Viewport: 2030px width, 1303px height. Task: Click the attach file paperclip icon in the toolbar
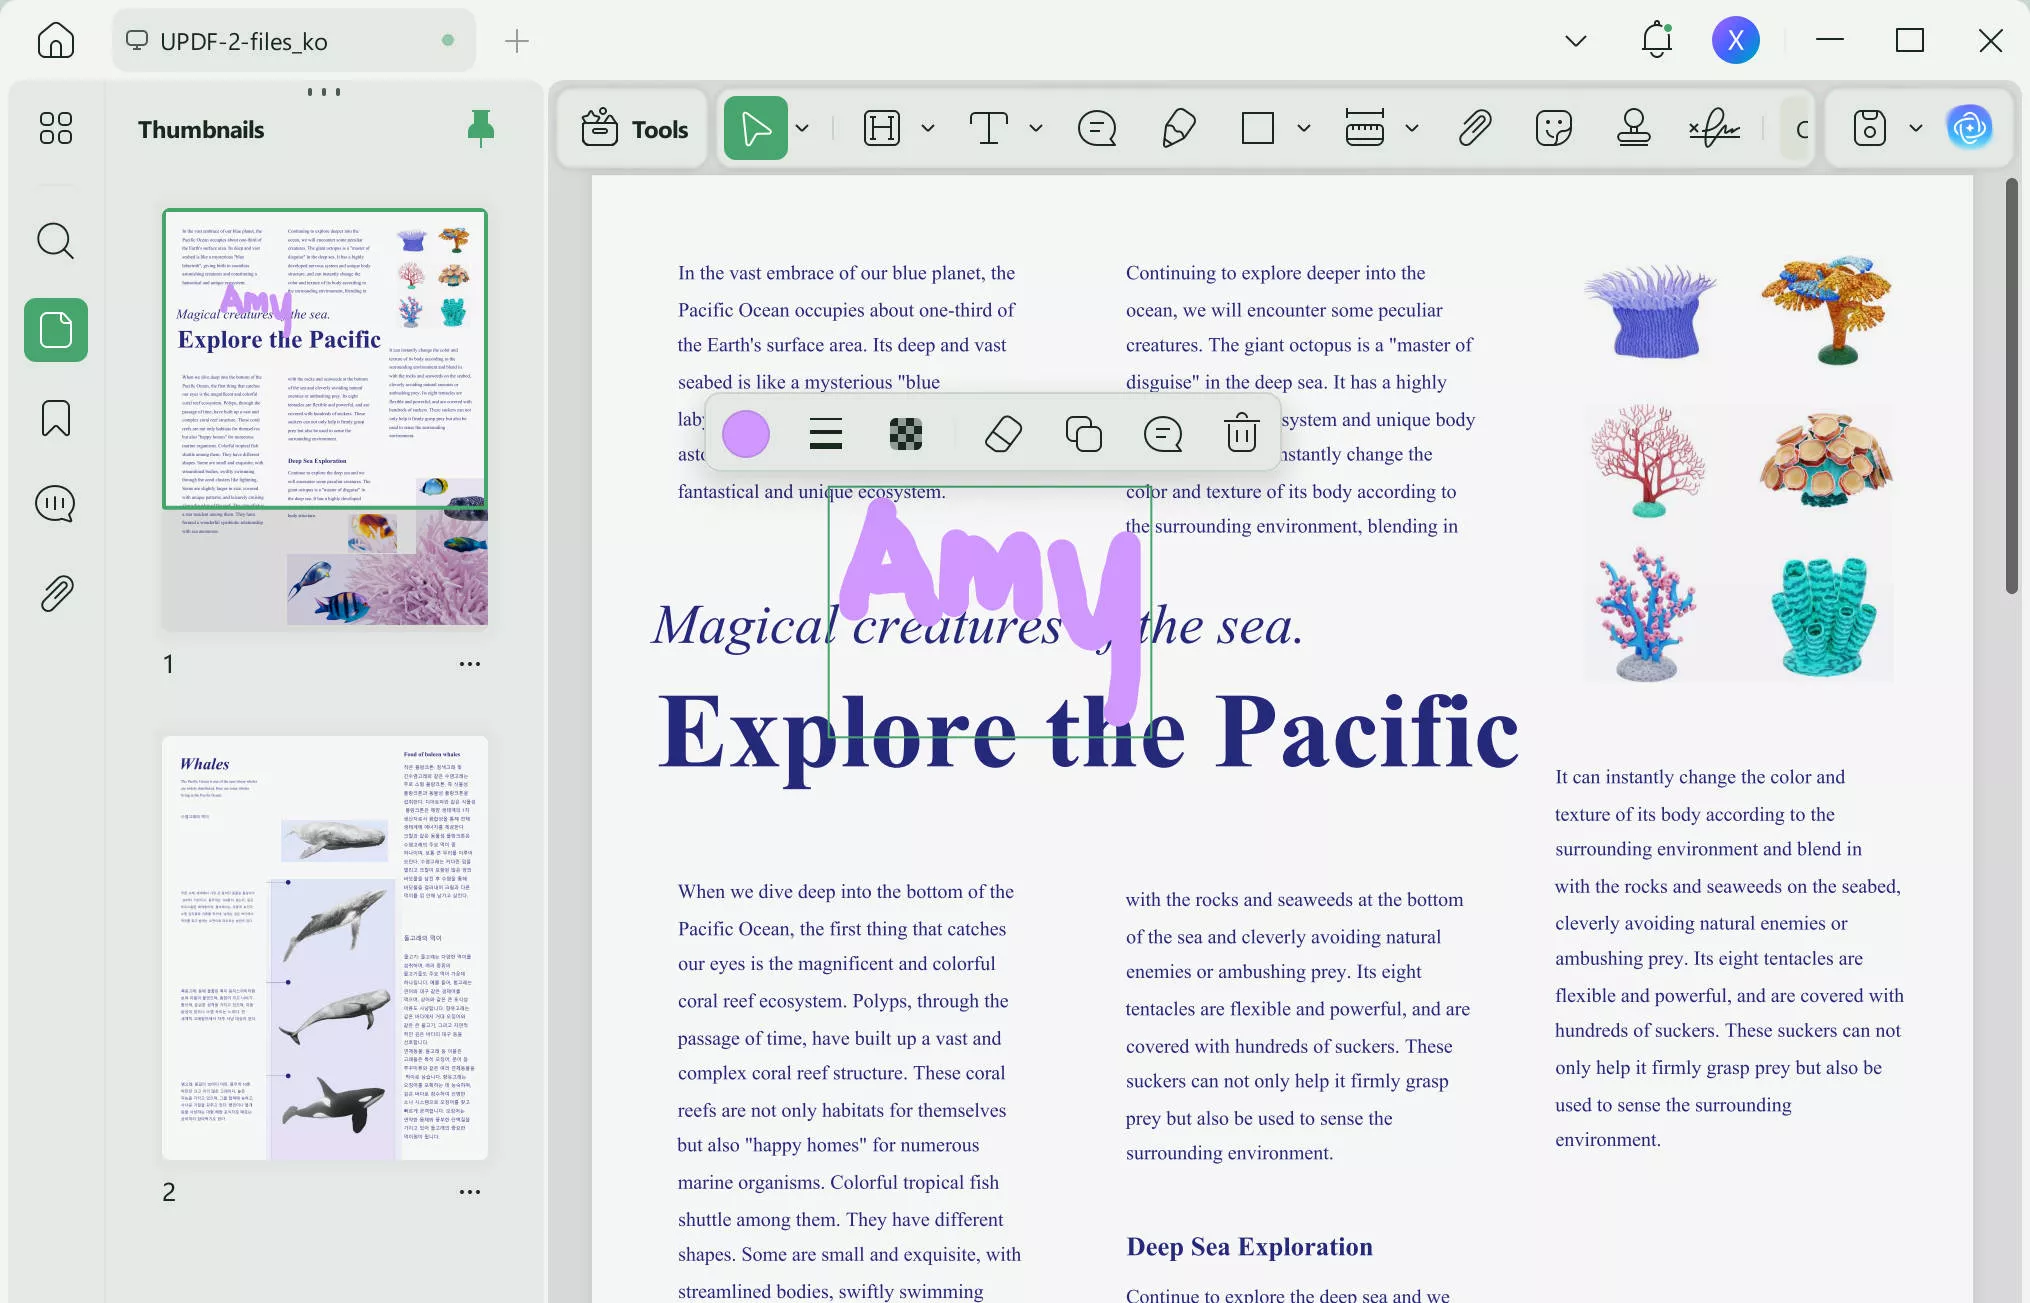[x=1475, y=128]
